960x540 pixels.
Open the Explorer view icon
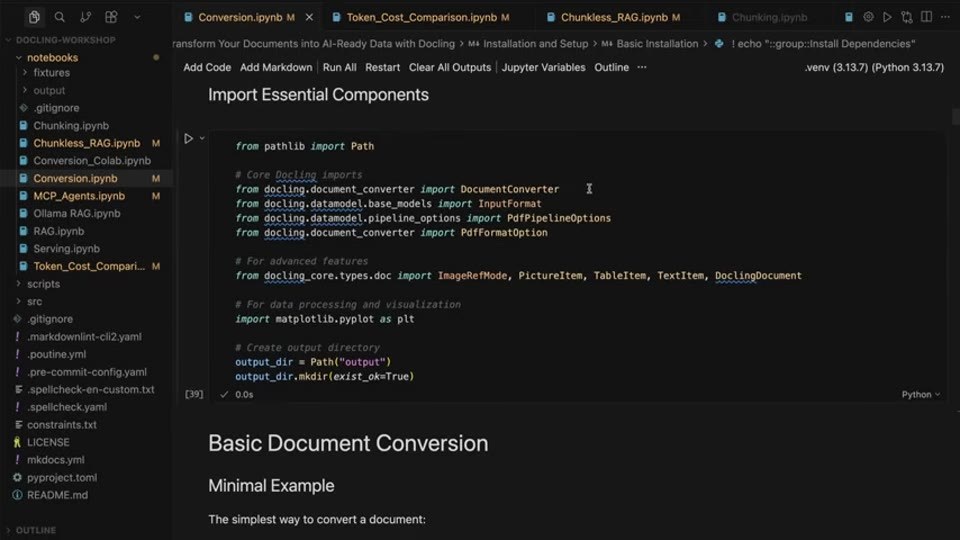click(34, 17)
